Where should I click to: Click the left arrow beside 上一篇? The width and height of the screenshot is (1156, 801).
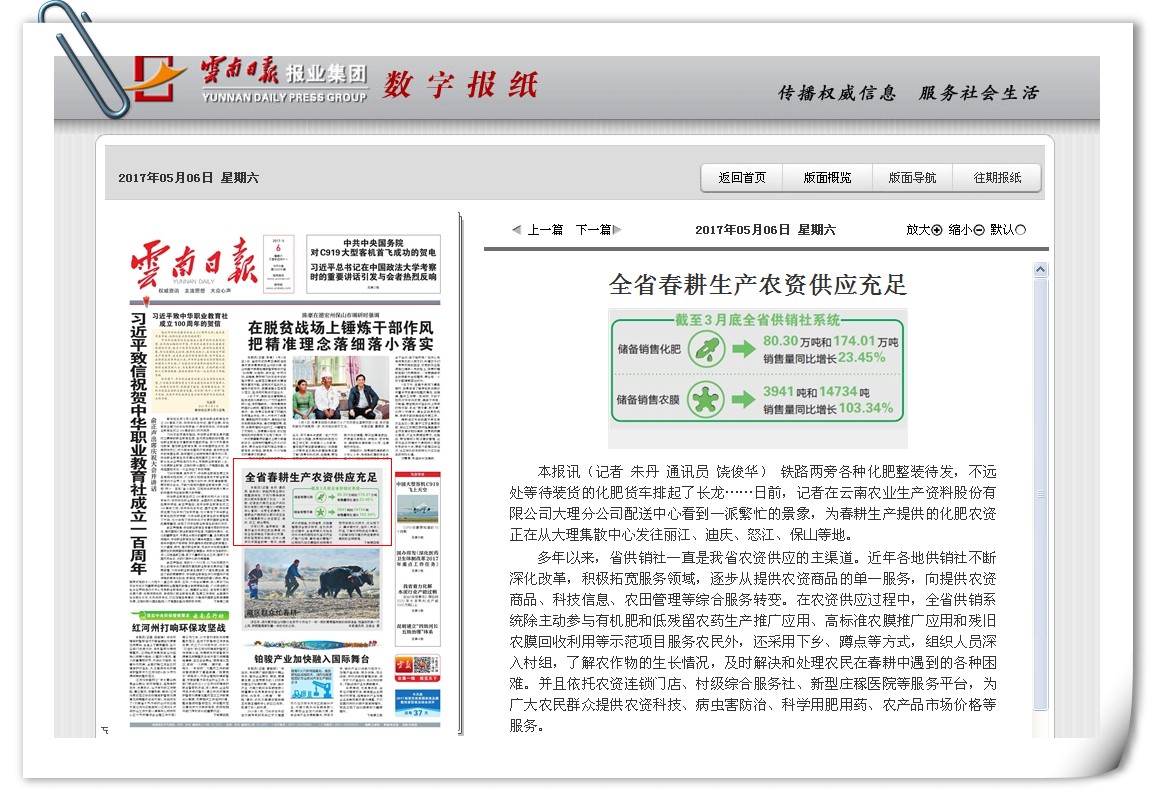pos(516,230)
